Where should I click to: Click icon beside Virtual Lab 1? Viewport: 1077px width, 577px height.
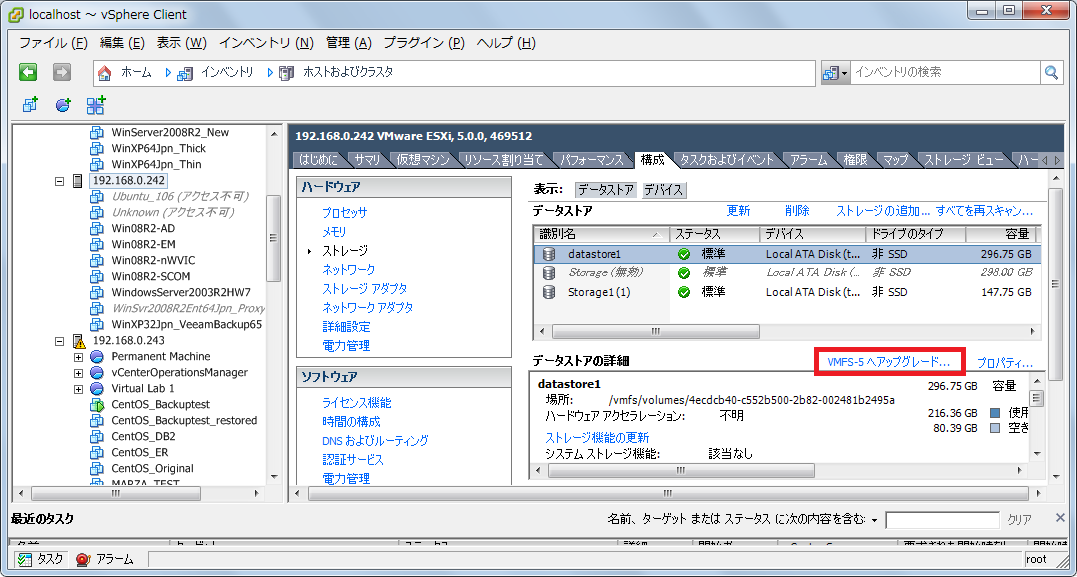click(97, 388)
